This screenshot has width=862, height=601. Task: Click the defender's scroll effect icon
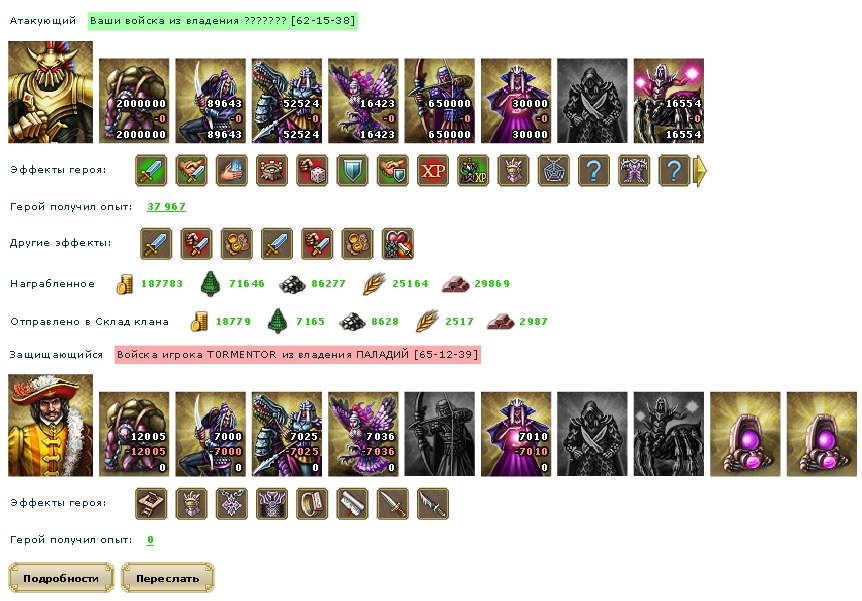coord(352,504)
